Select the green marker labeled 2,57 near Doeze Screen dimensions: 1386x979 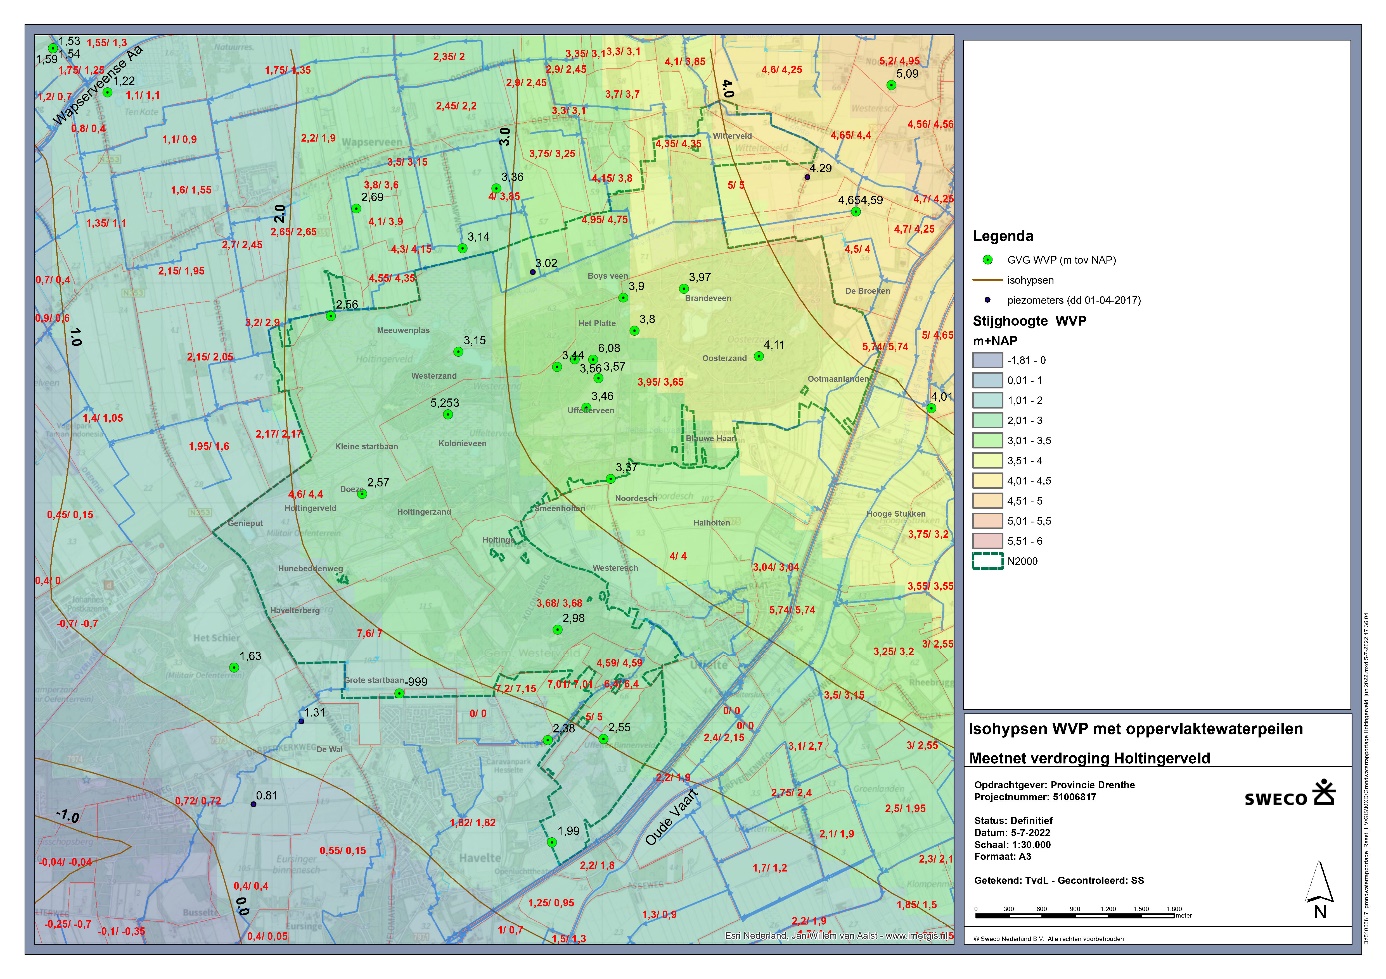(362, 494)
